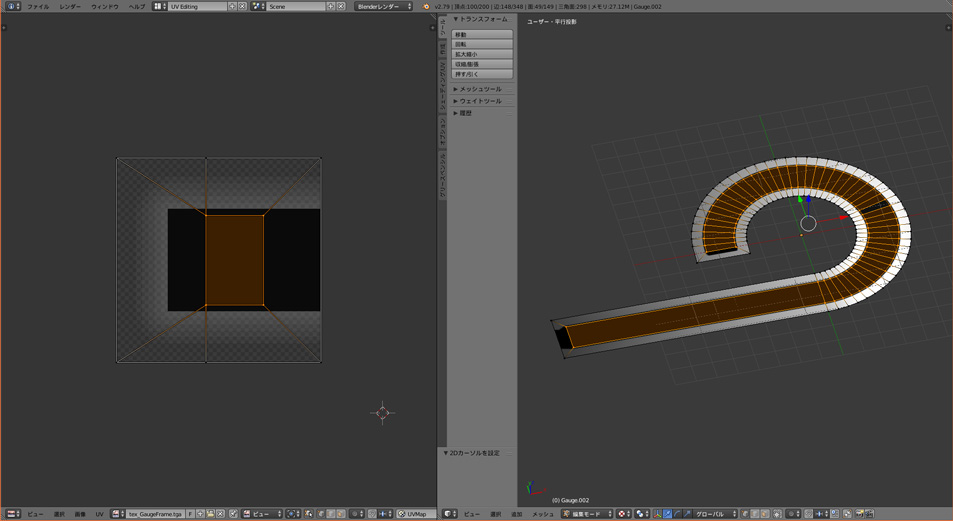The width and height of the screenshot is (953, 521).
Task: Open UV proportional editing dropdown
Action: click(x=357, y=514)
